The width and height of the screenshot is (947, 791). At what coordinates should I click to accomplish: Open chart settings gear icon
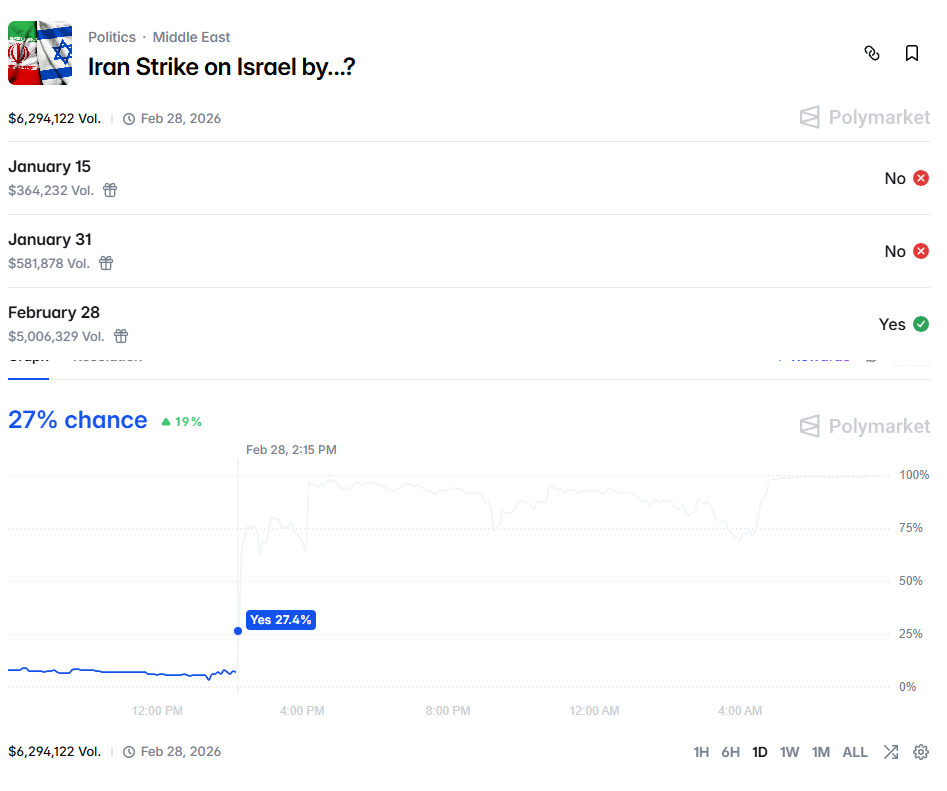(921, 752)
